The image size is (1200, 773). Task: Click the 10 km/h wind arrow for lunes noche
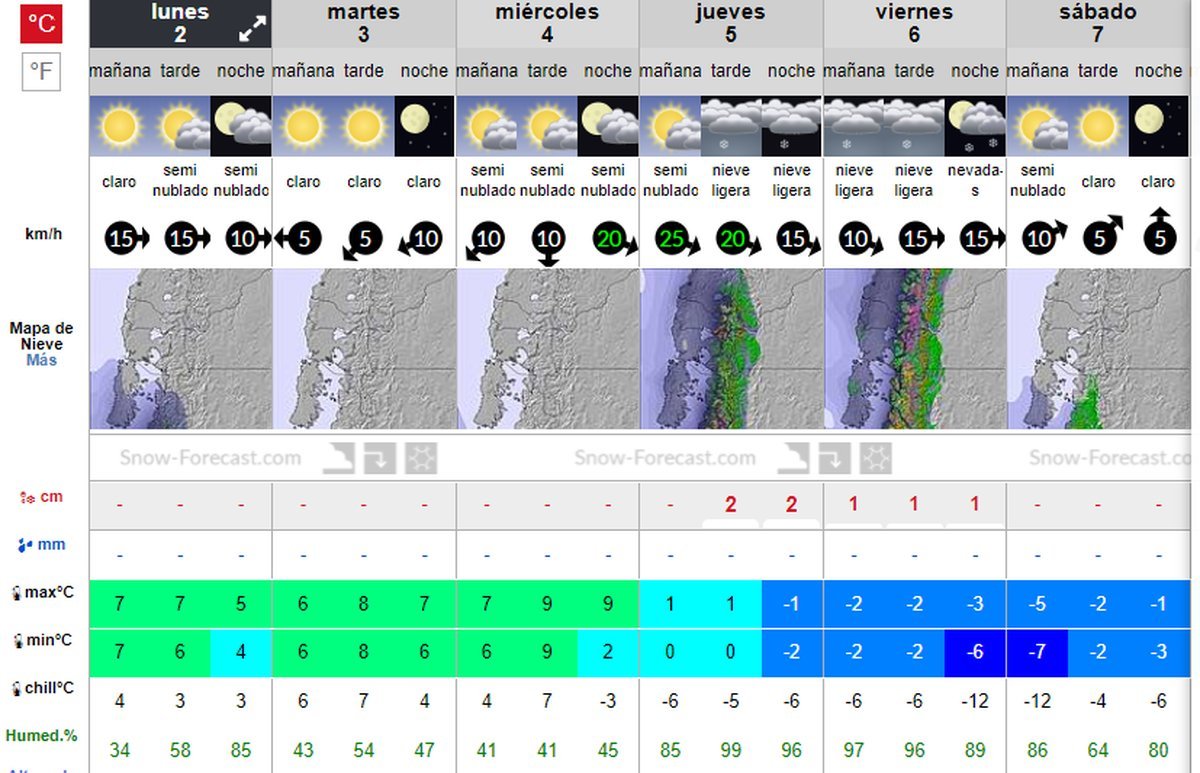click(248, 240)
